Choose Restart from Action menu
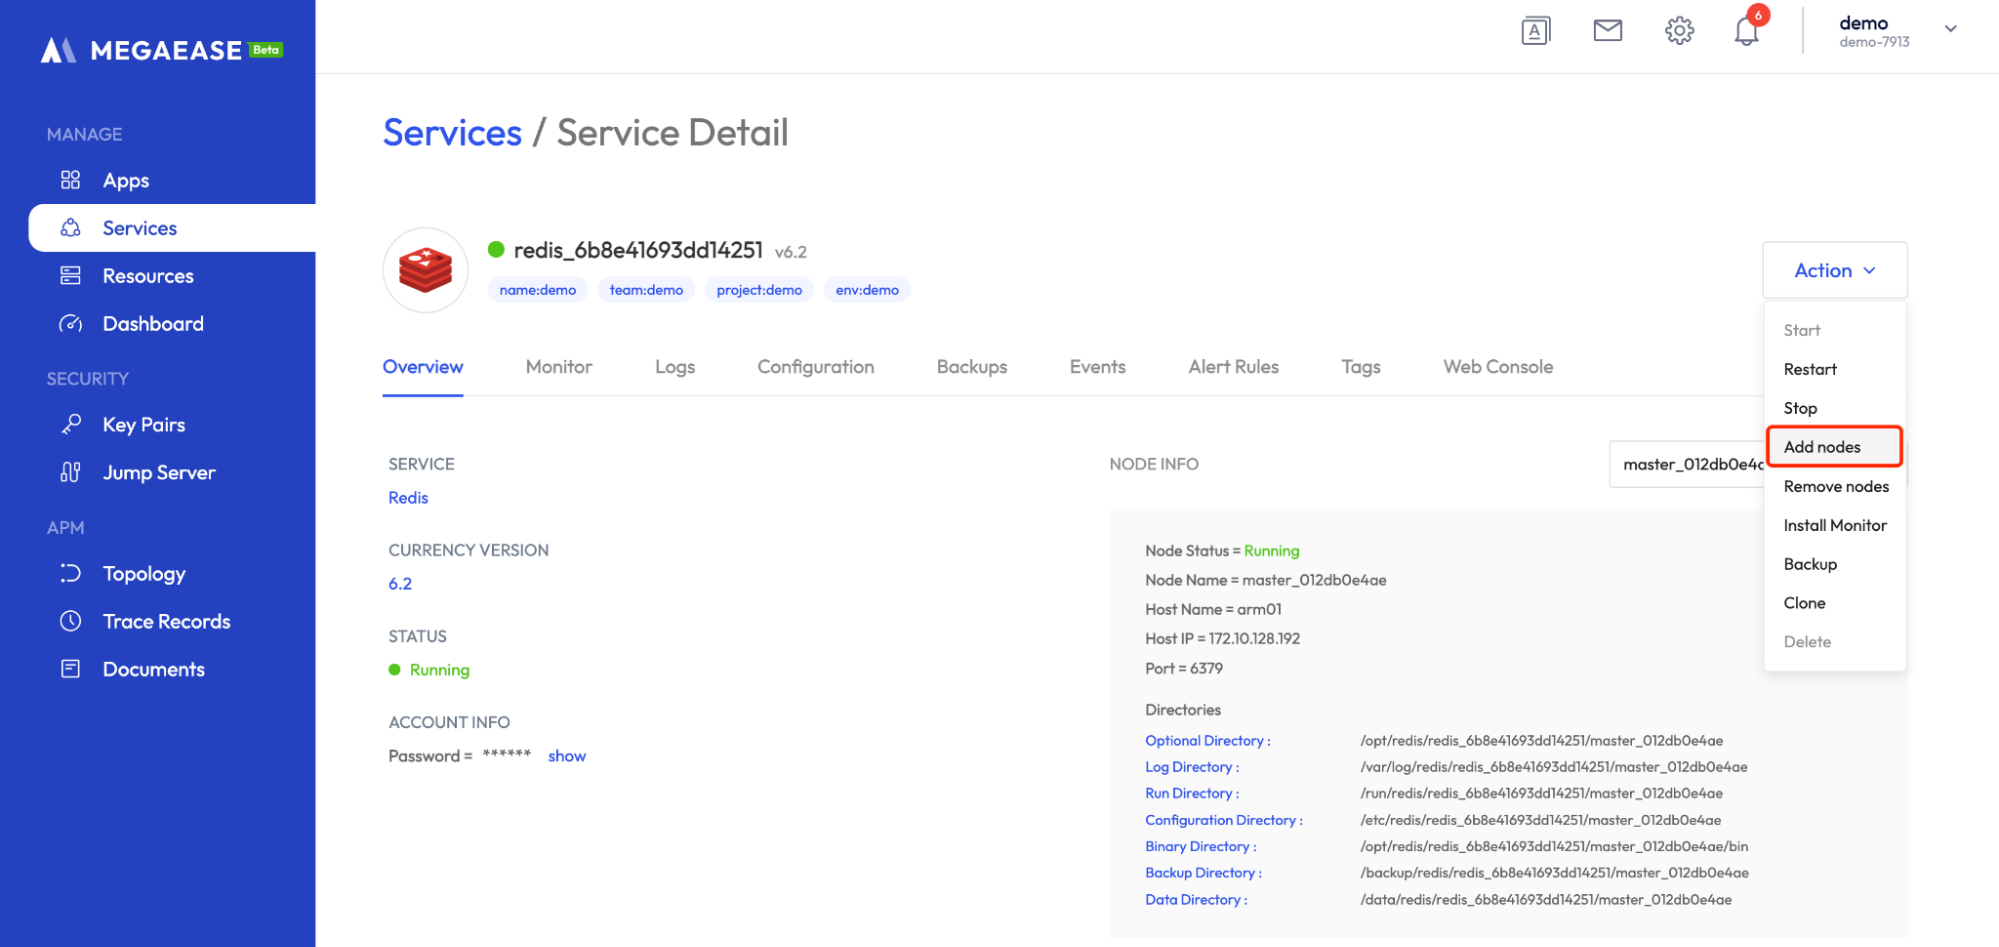1999x947 pixels. point(1810,369)
